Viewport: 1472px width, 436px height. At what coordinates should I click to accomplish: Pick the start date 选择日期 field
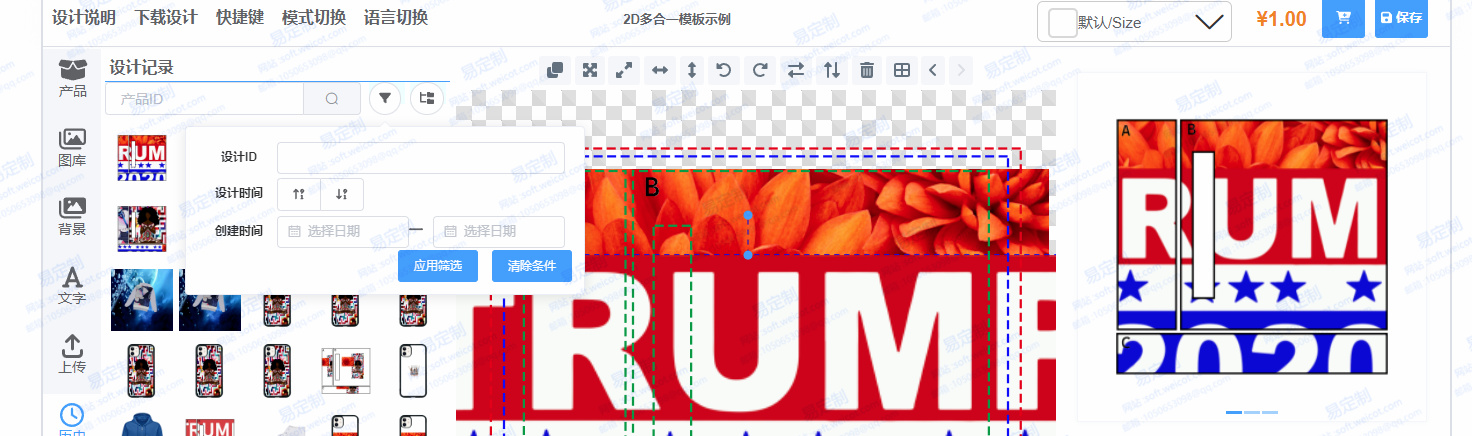[x=343, y=231]
